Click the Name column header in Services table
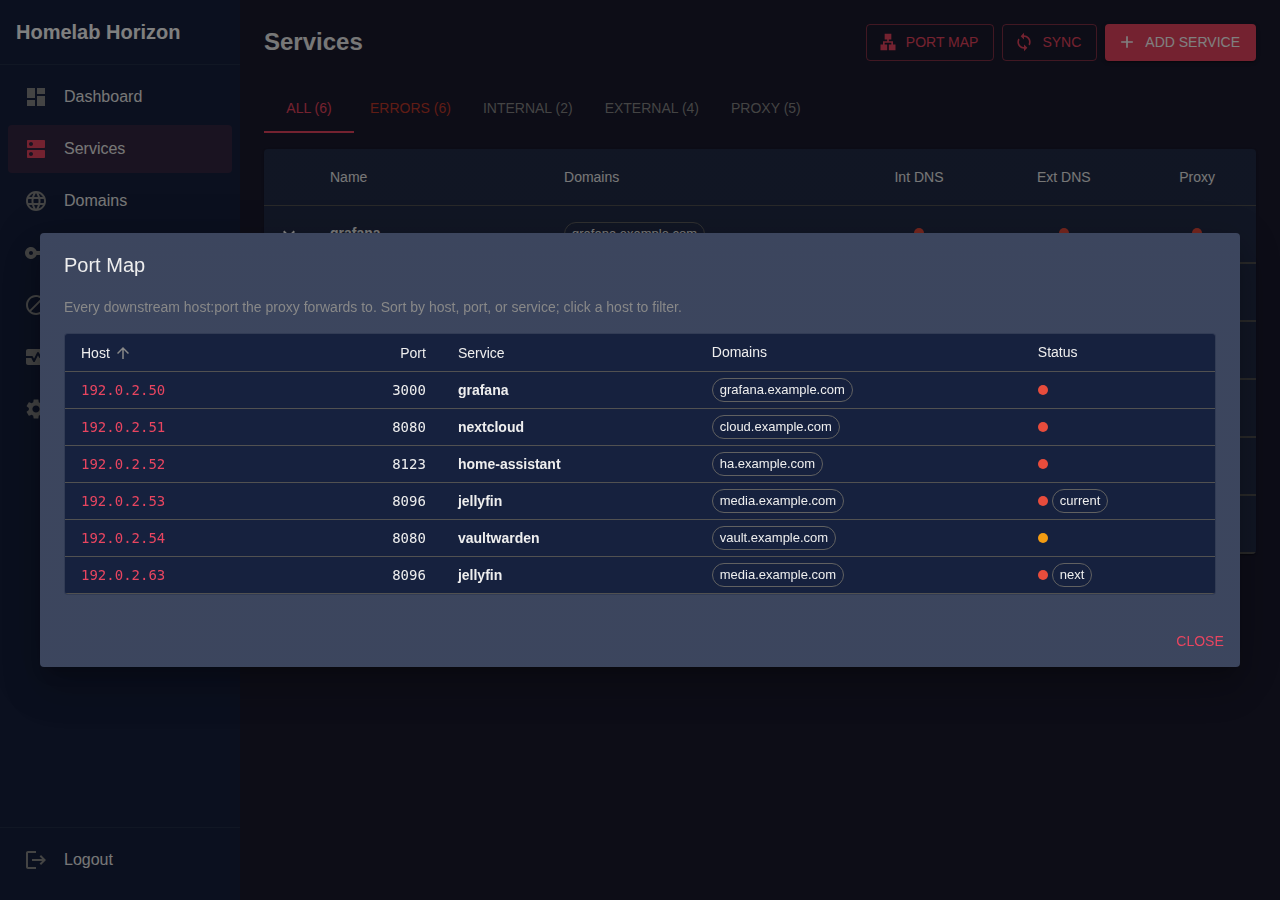 (x=349, y=177)
